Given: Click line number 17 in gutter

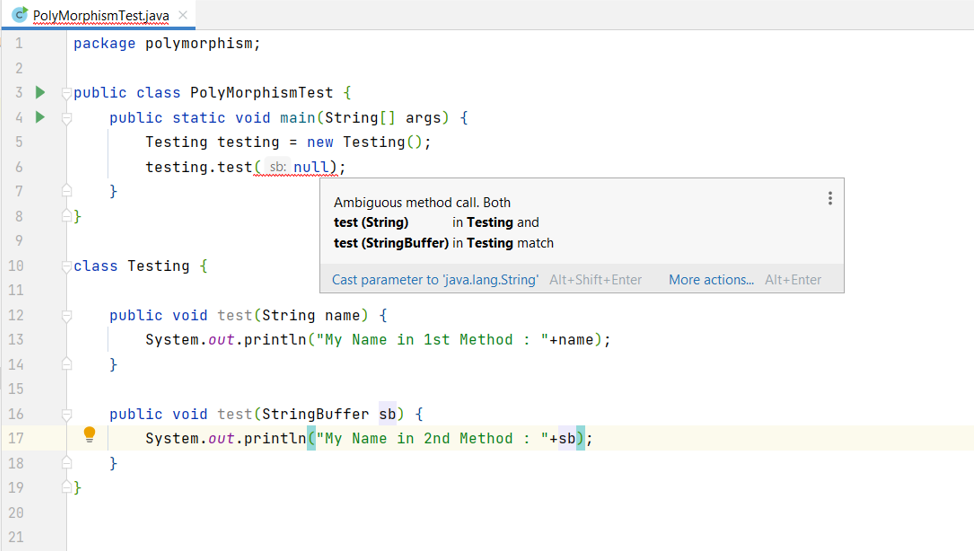Looking at the screenshot, I should coord(16,439).
